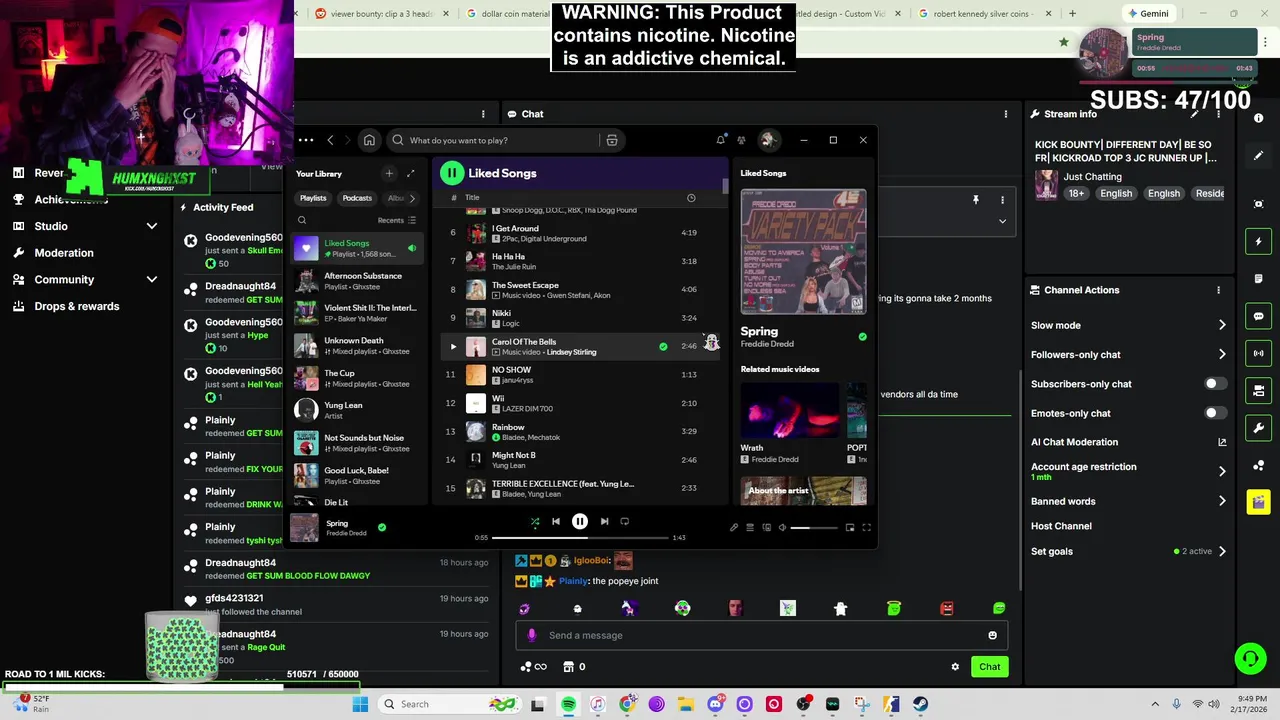Open Yung Lean artist in library
This screenshot has height=720, width=1280.
tap(356, 410)
